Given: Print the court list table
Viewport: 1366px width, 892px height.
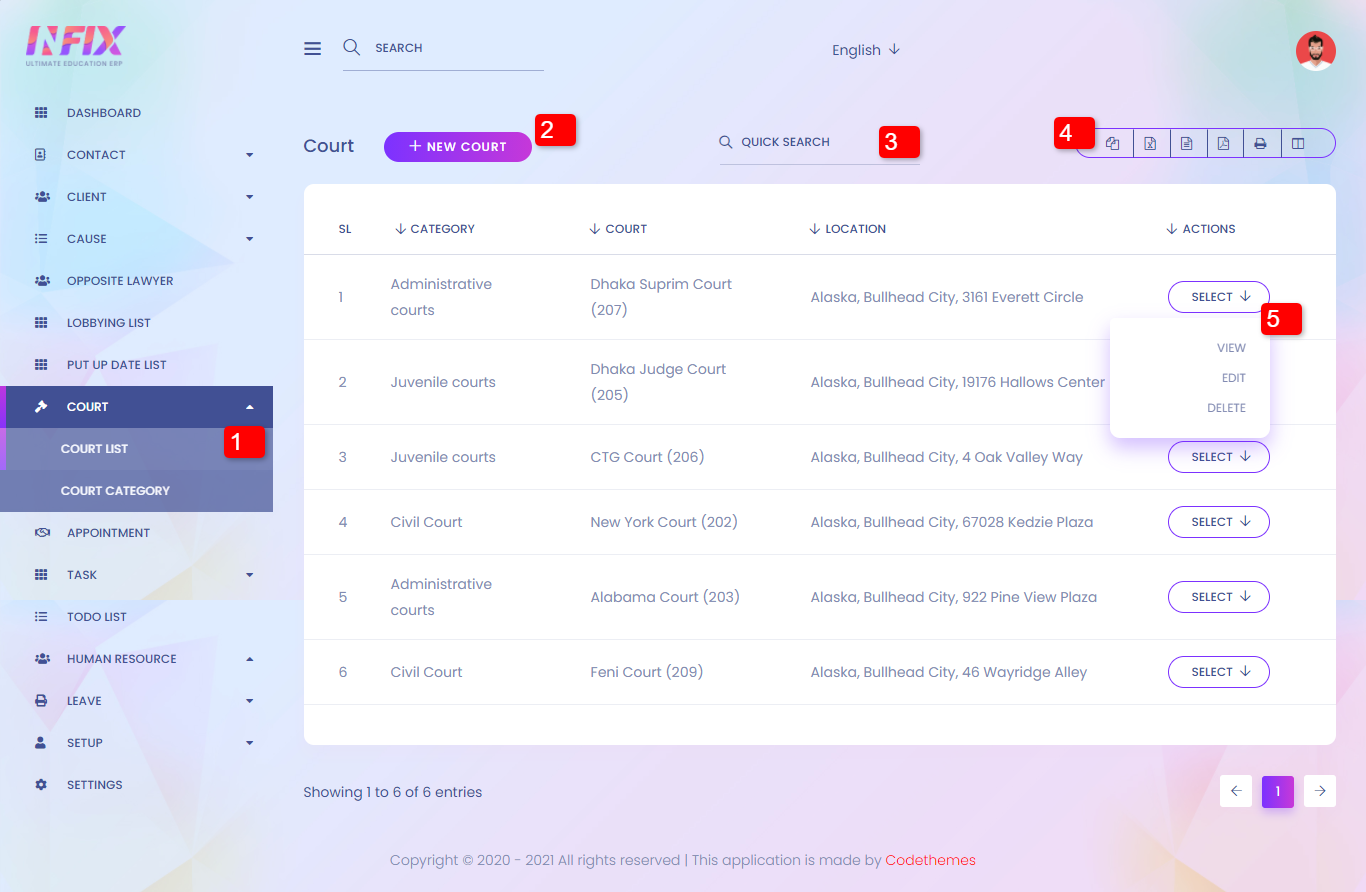Looking at the screenshot, I should 1261,144.
